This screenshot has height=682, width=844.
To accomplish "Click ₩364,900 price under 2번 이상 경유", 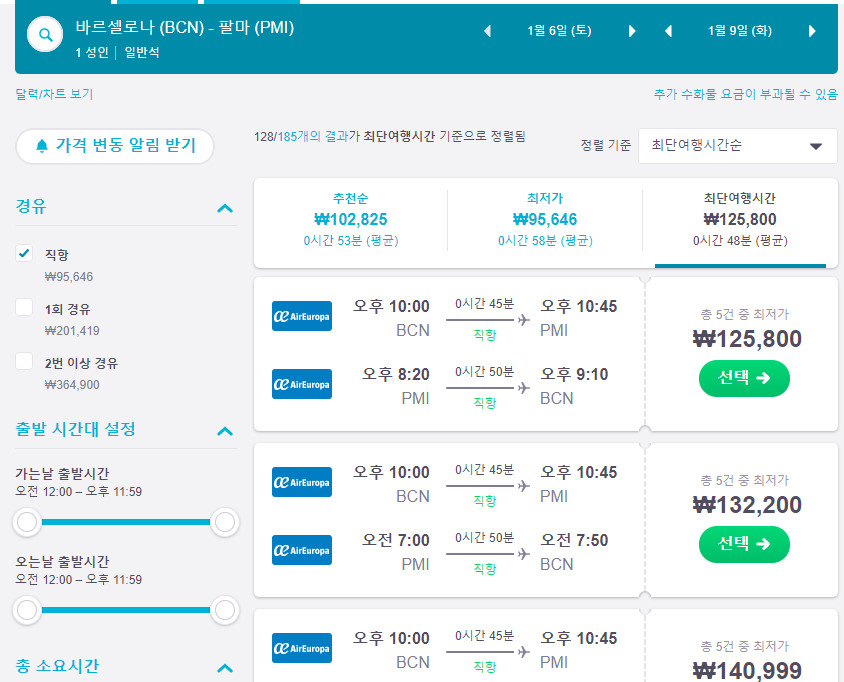I will pyautogui.click(x=72, y=385).
